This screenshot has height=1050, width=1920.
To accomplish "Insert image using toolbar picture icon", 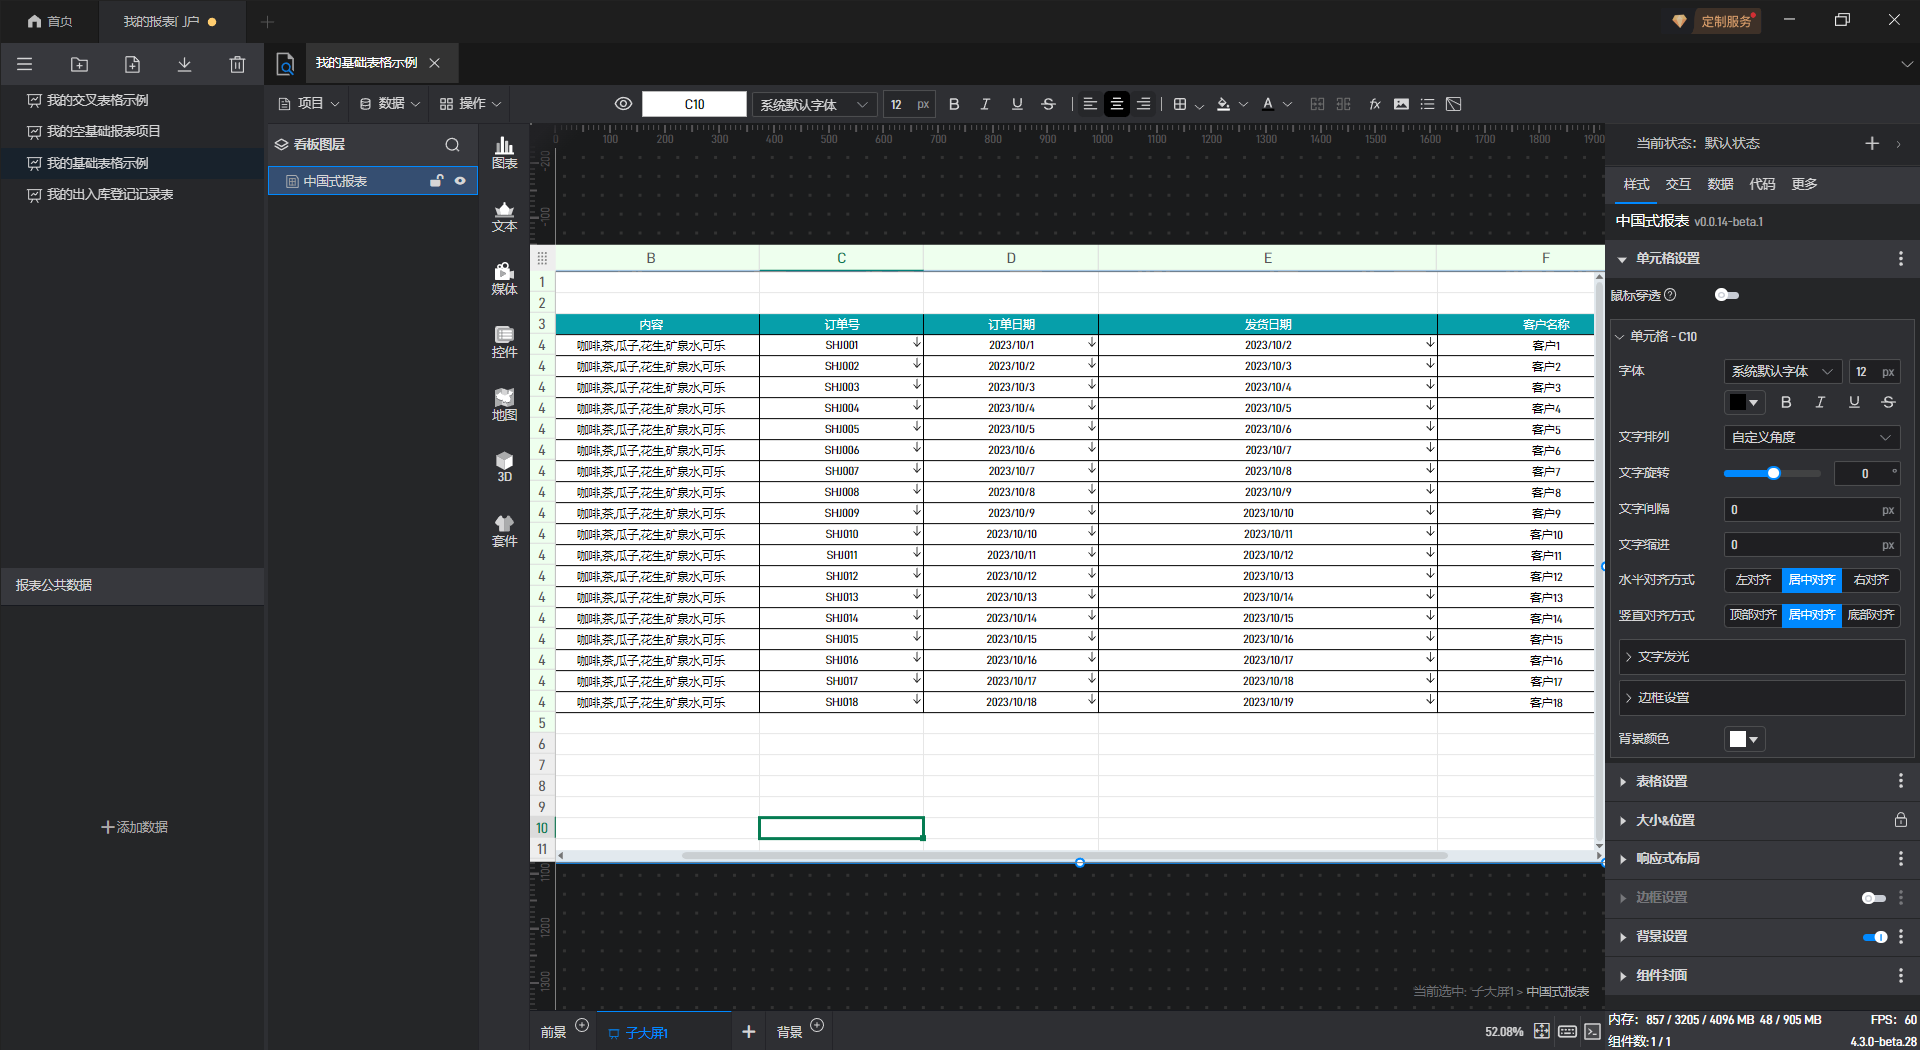I will pos(1401,104).
